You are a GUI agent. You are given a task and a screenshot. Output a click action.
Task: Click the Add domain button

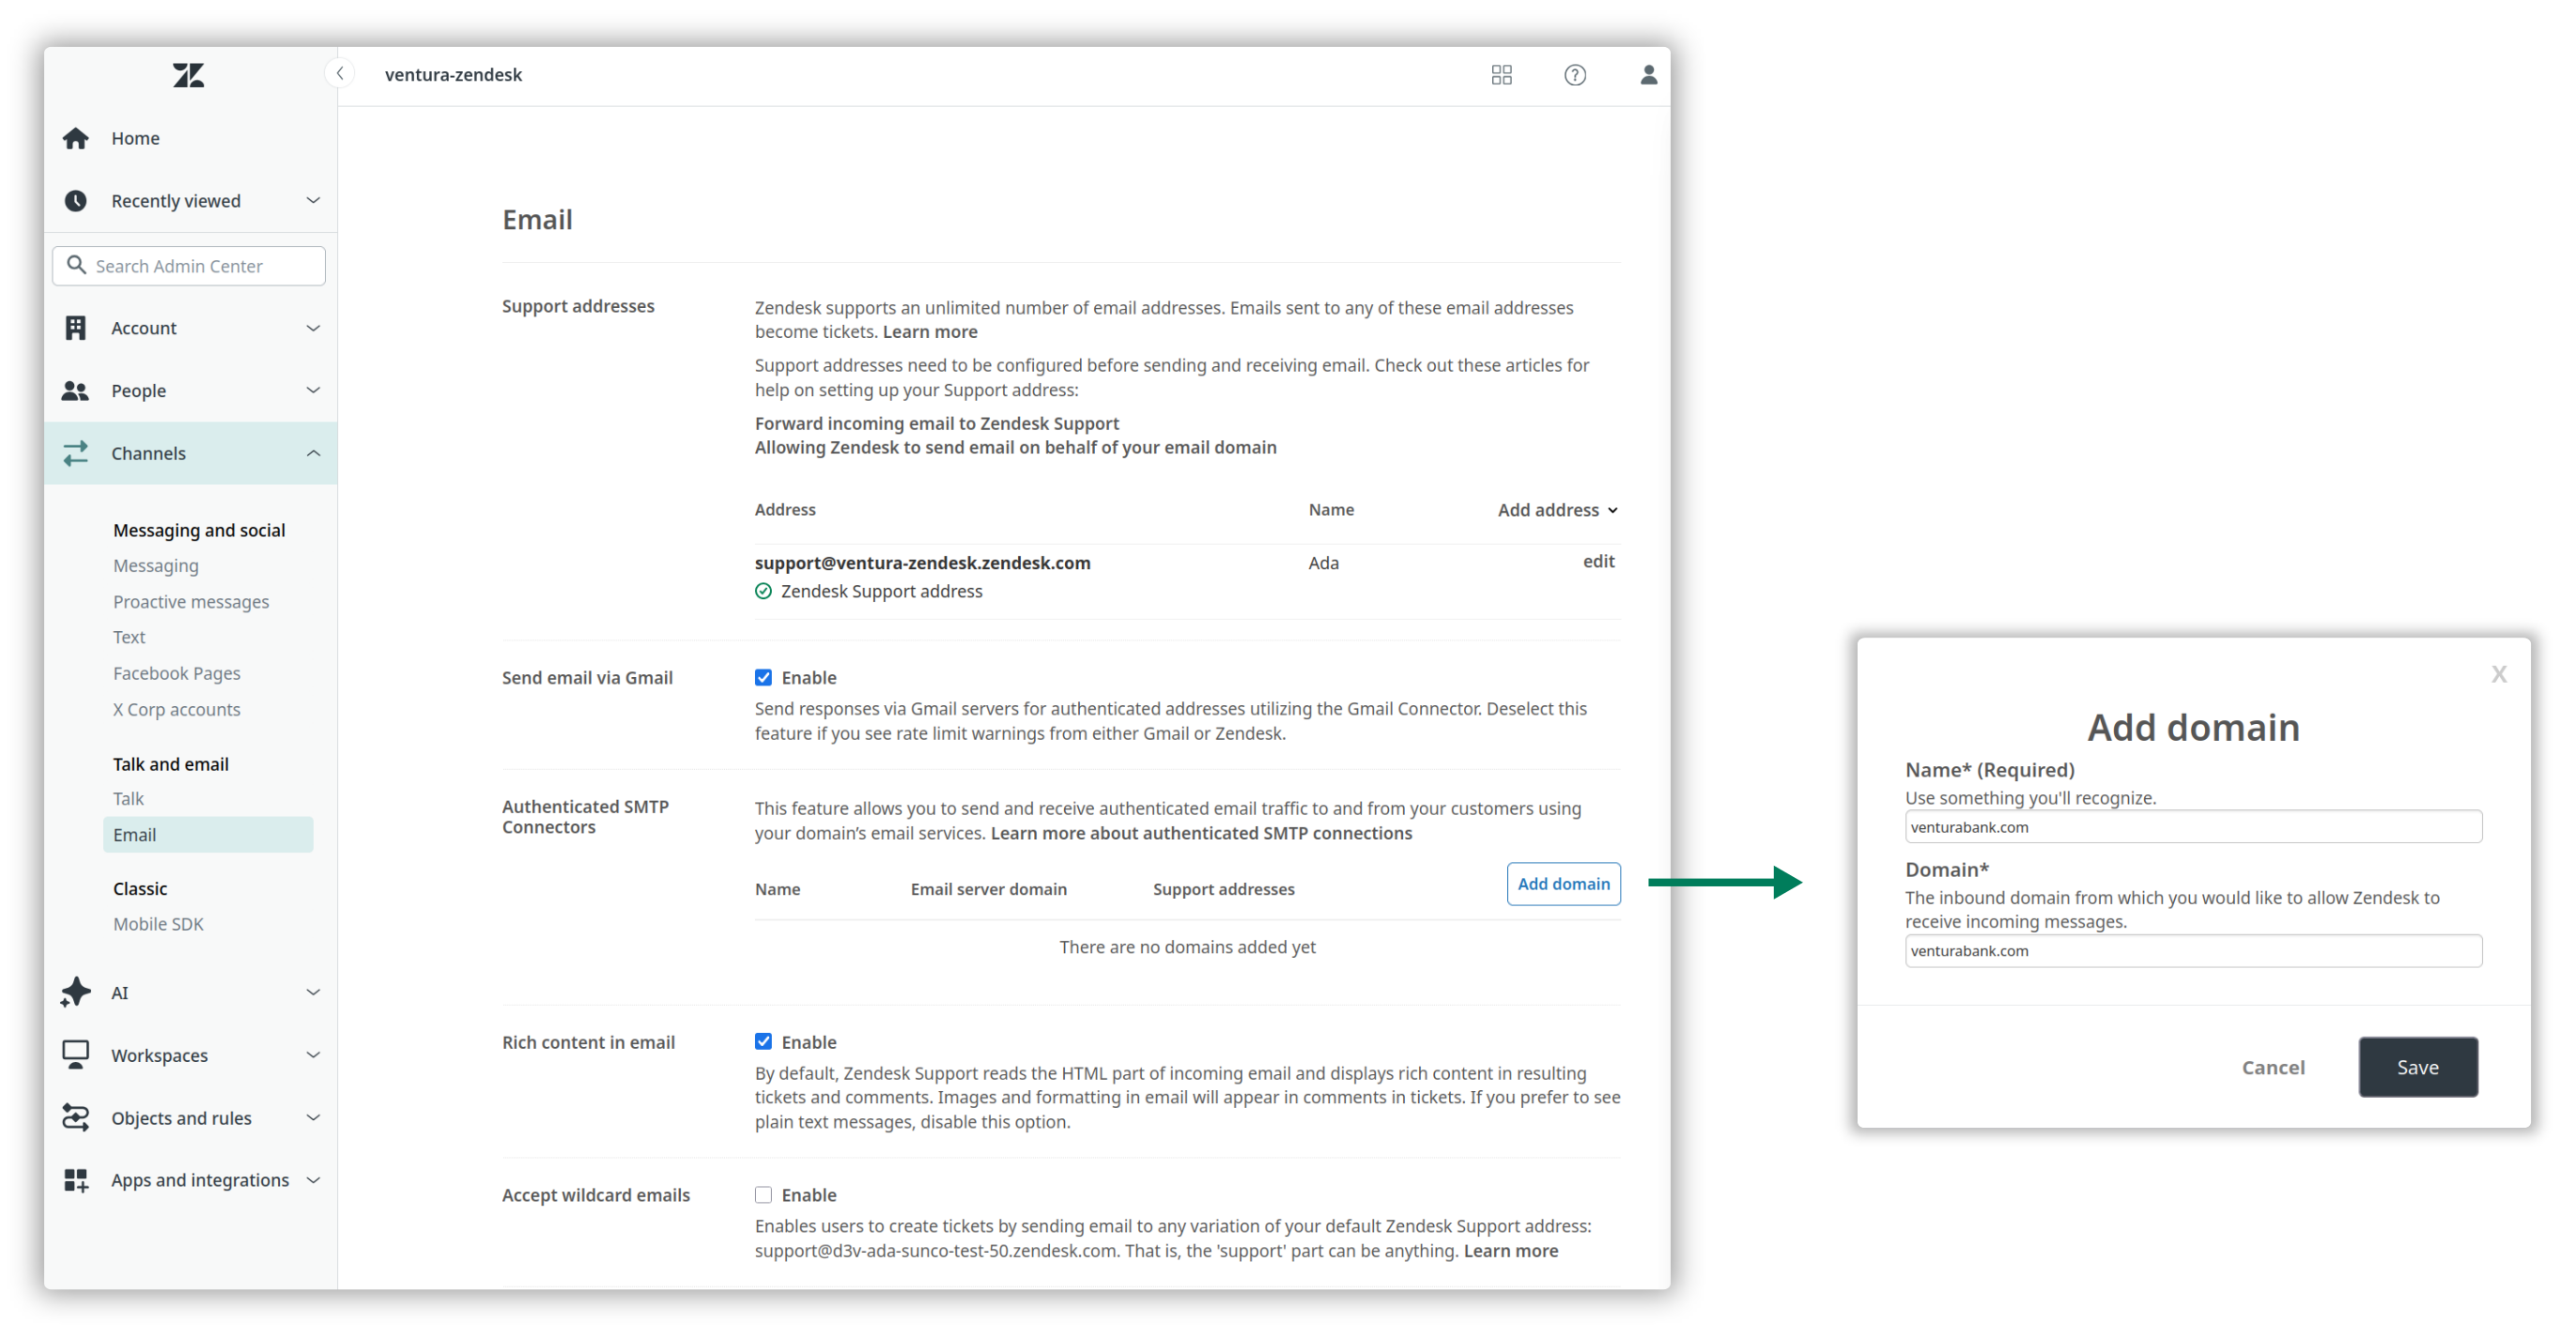point(1562,883)
